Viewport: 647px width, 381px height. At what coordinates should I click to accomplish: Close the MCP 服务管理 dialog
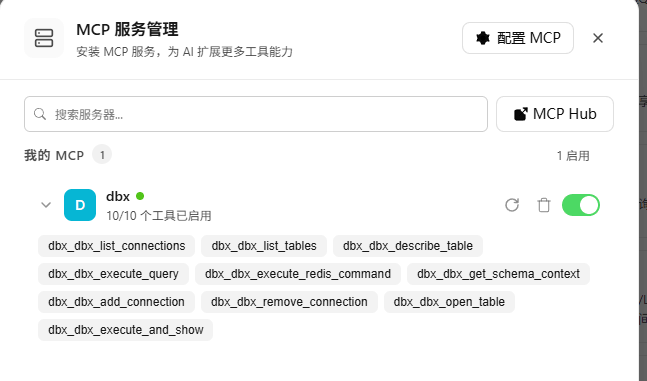pyautogui.click(x=597, y=38)
